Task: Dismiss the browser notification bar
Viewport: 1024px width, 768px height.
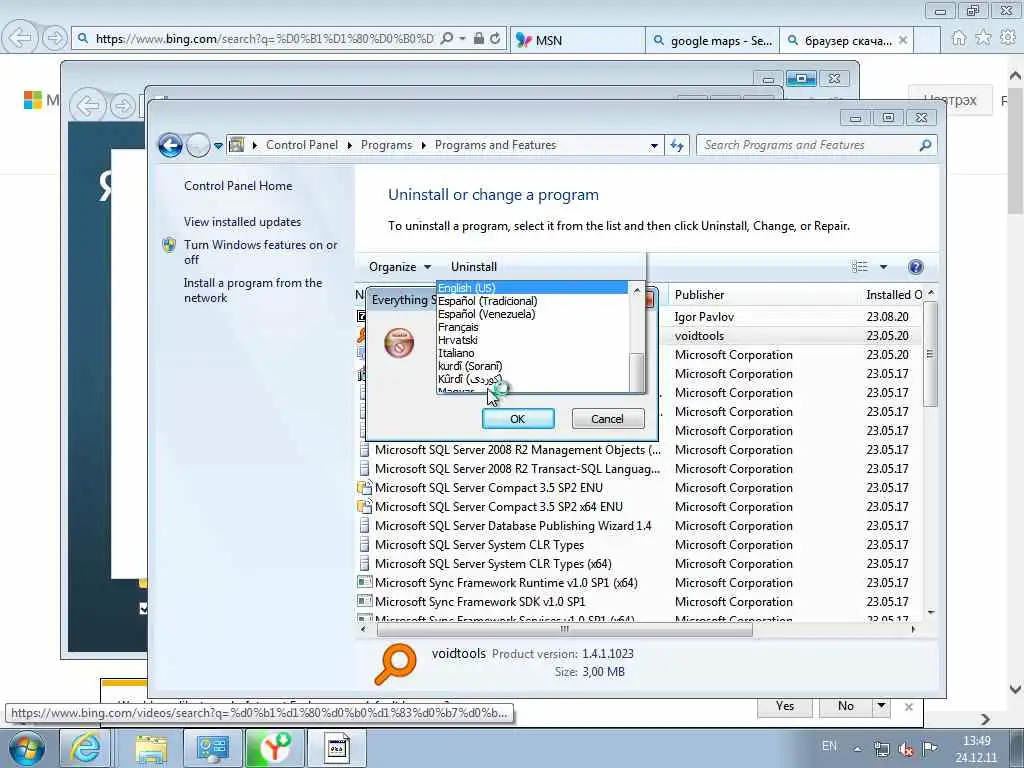Action: (908, 707)
